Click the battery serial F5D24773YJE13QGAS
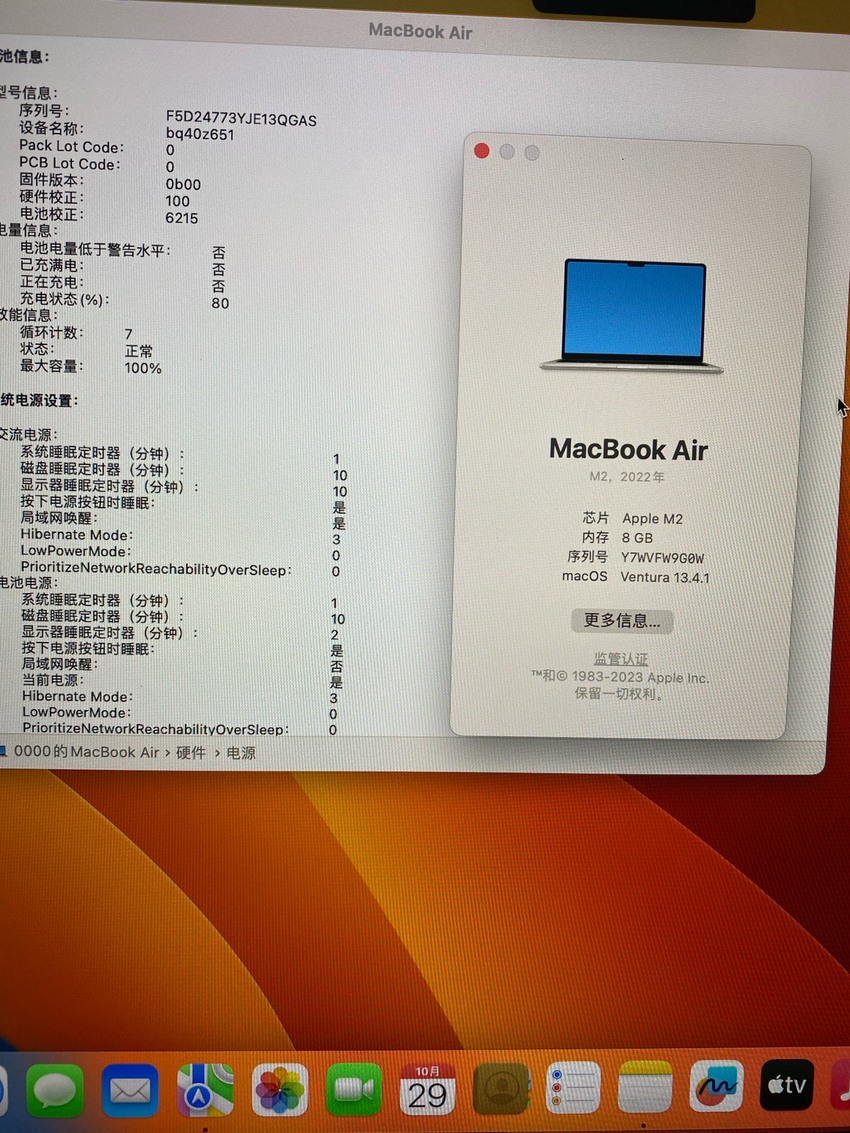850x1133 pixels. pyautogui.click(x=241, y=119)
